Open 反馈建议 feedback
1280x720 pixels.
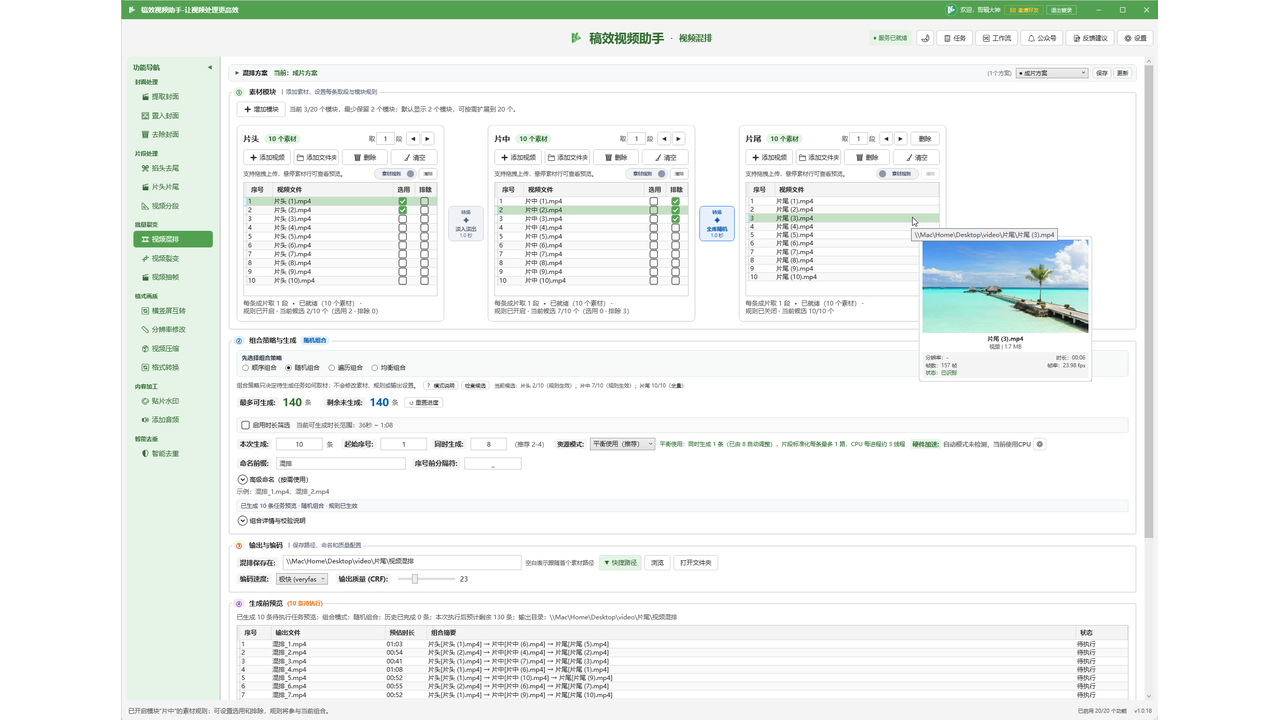[x=1091, y=38]
